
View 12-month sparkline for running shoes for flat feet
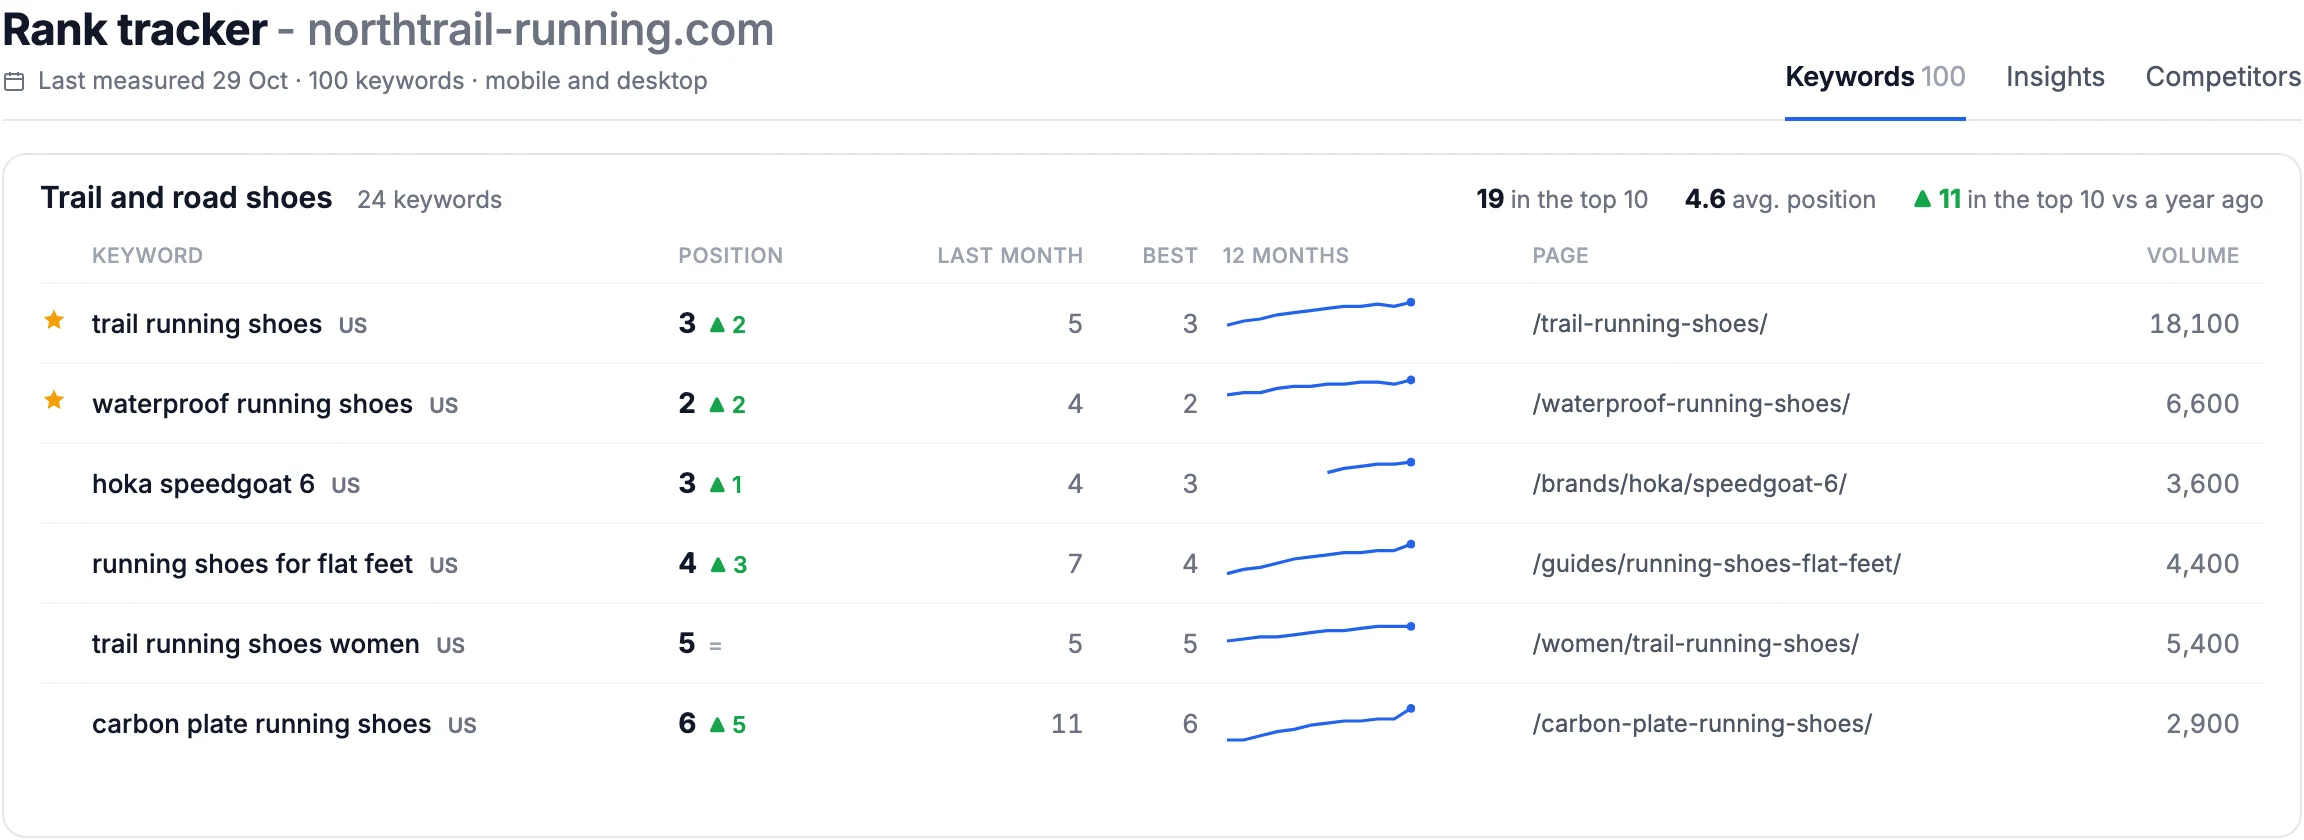(x=1320, y=558)
